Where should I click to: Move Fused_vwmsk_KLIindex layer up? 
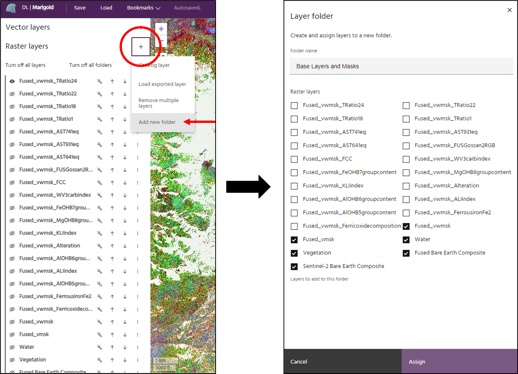pyautogui.click(x=112, y=233)
